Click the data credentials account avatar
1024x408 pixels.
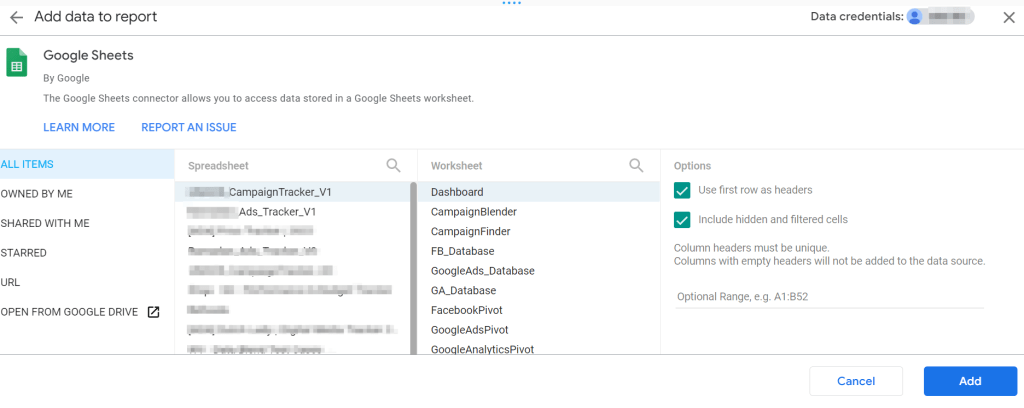[914, 17]
